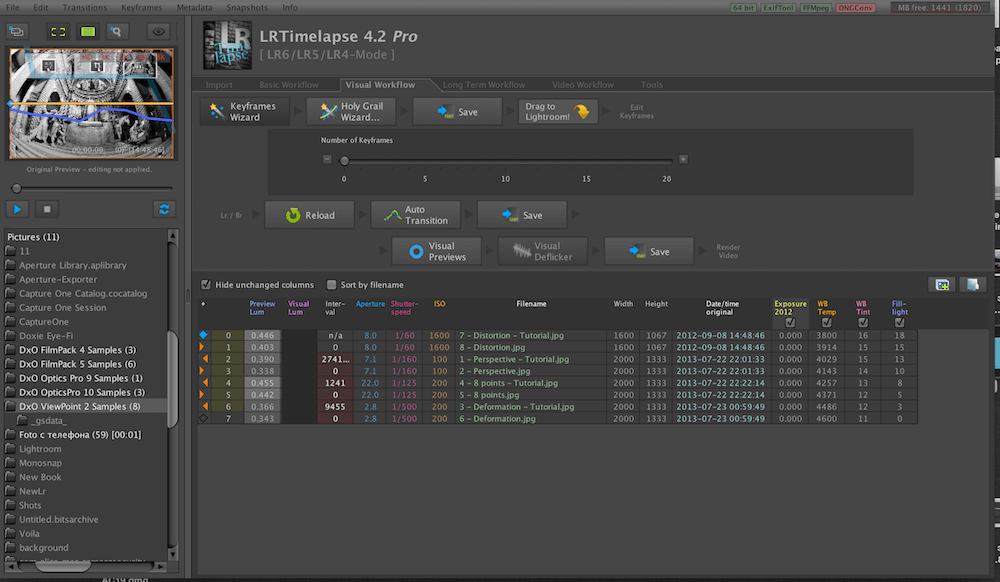Click the LRTimelapse logo image
1000x582 pixels.
[227, 45]
